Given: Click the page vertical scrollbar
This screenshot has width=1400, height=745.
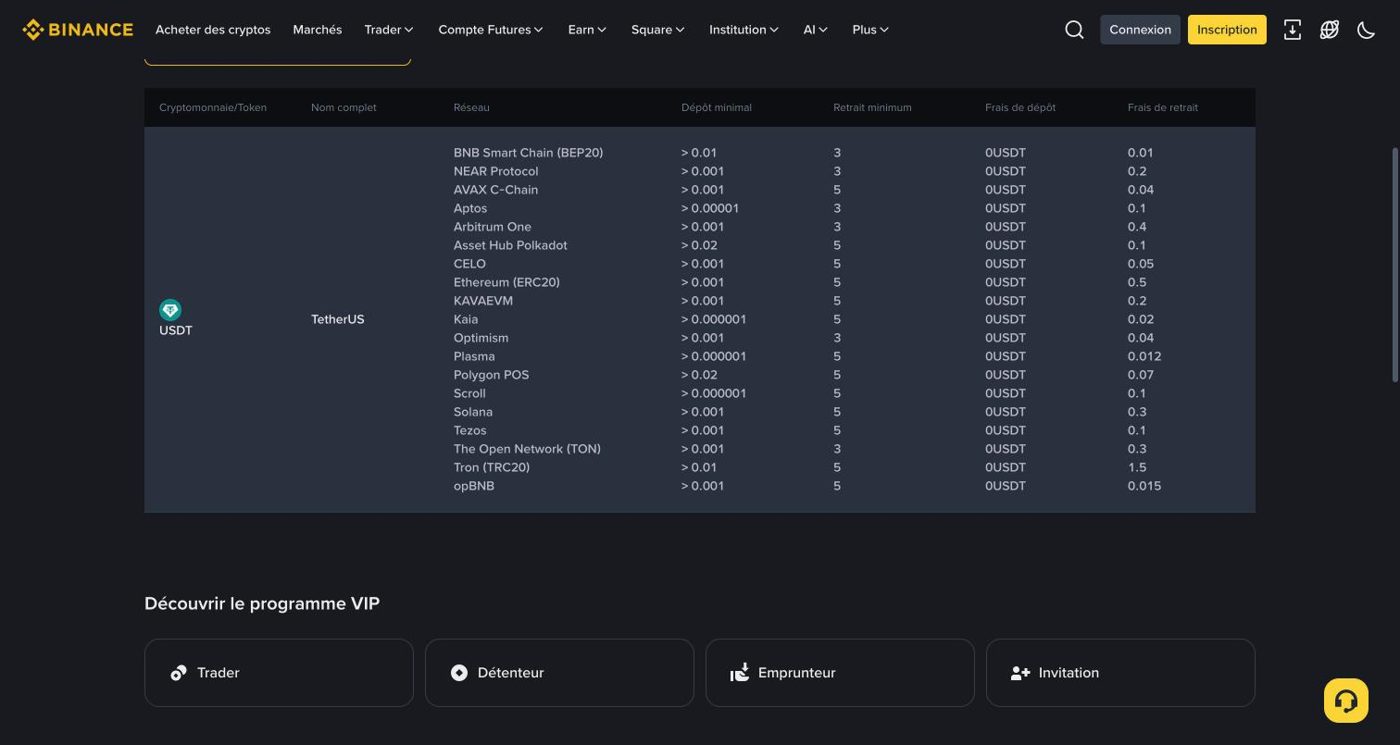Looking at the screenshot, I should 1395,265.
